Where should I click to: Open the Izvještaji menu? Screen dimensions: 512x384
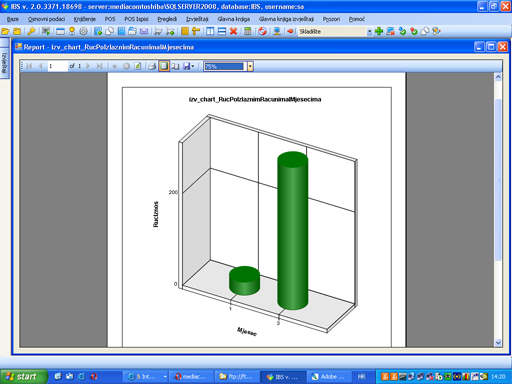[197, 19]
